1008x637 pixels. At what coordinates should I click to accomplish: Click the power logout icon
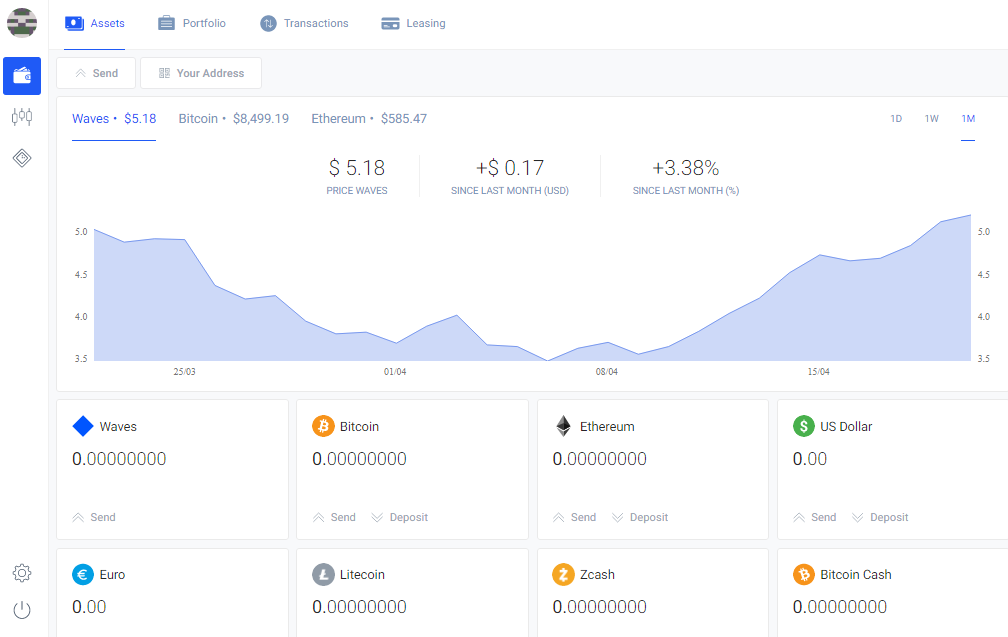[x=22, y=609]
